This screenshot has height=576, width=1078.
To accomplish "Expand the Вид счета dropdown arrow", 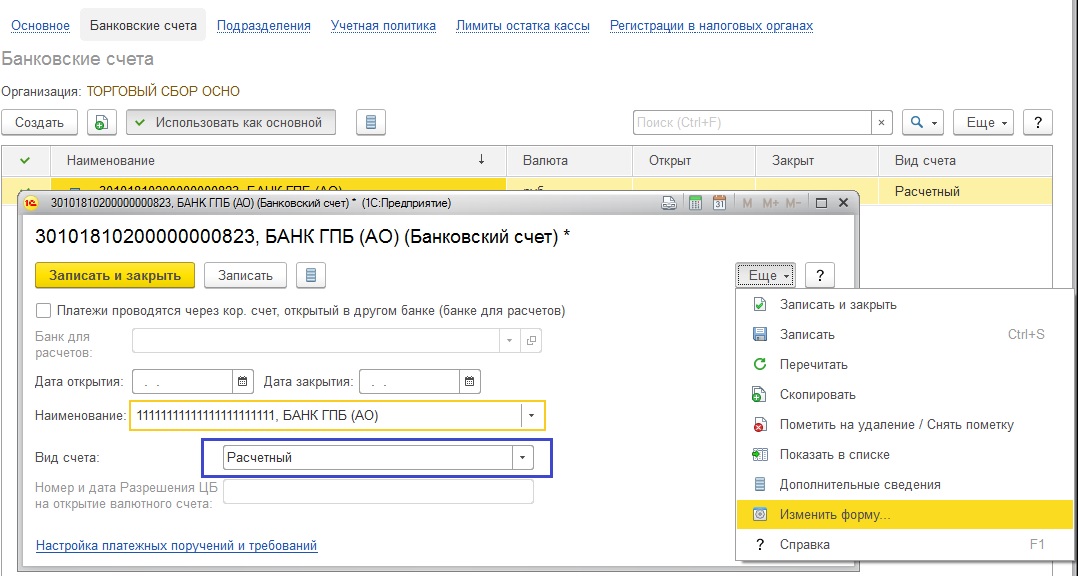I will [x=522, y=457].
